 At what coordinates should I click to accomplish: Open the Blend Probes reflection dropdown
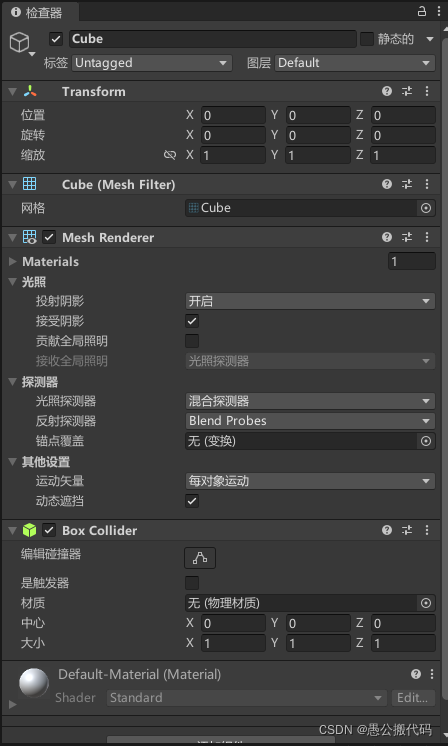pos(310,421)
